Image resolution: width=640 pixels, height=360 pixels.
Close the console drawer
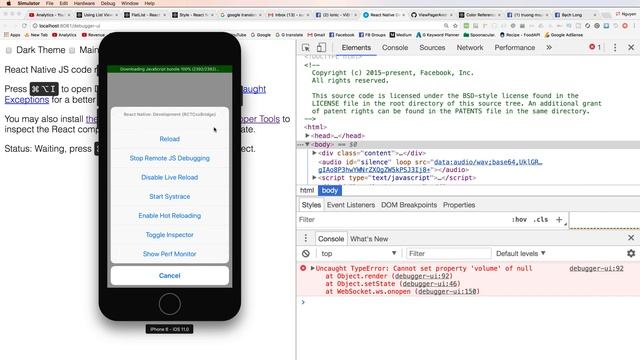coord(631,237)
